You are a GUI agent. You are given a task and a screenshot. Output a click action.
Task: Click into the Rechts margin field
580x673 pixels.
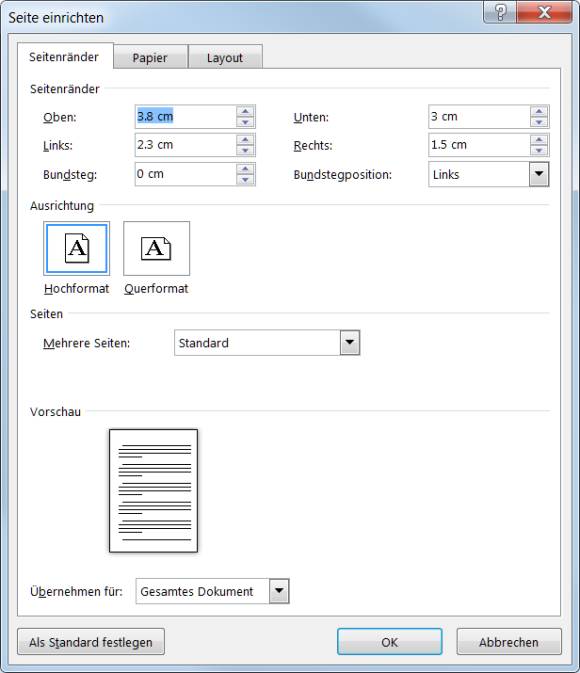(x=479, y=145)
